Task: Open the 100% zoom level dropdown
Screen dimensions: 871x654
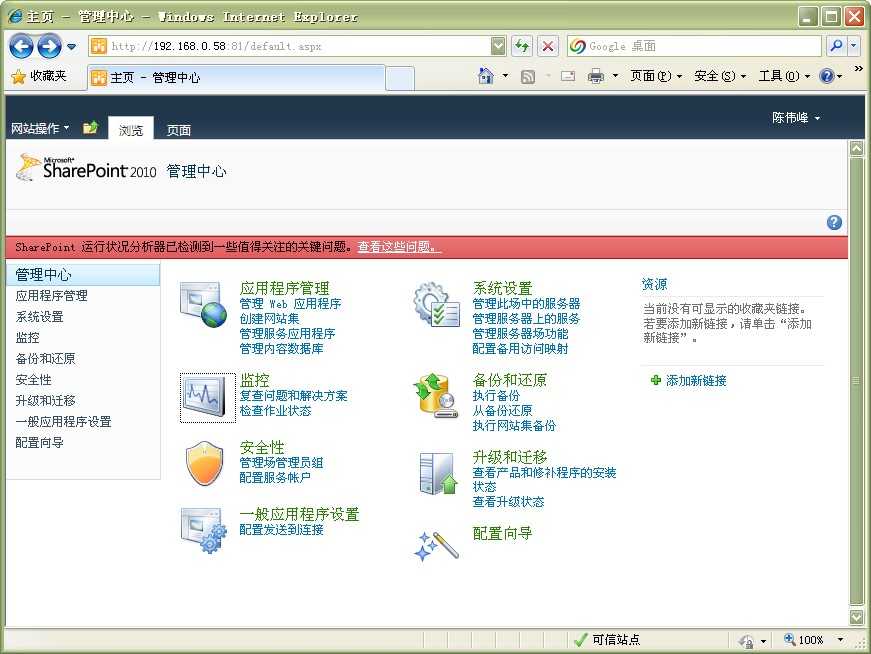Action: click(840, 640)
